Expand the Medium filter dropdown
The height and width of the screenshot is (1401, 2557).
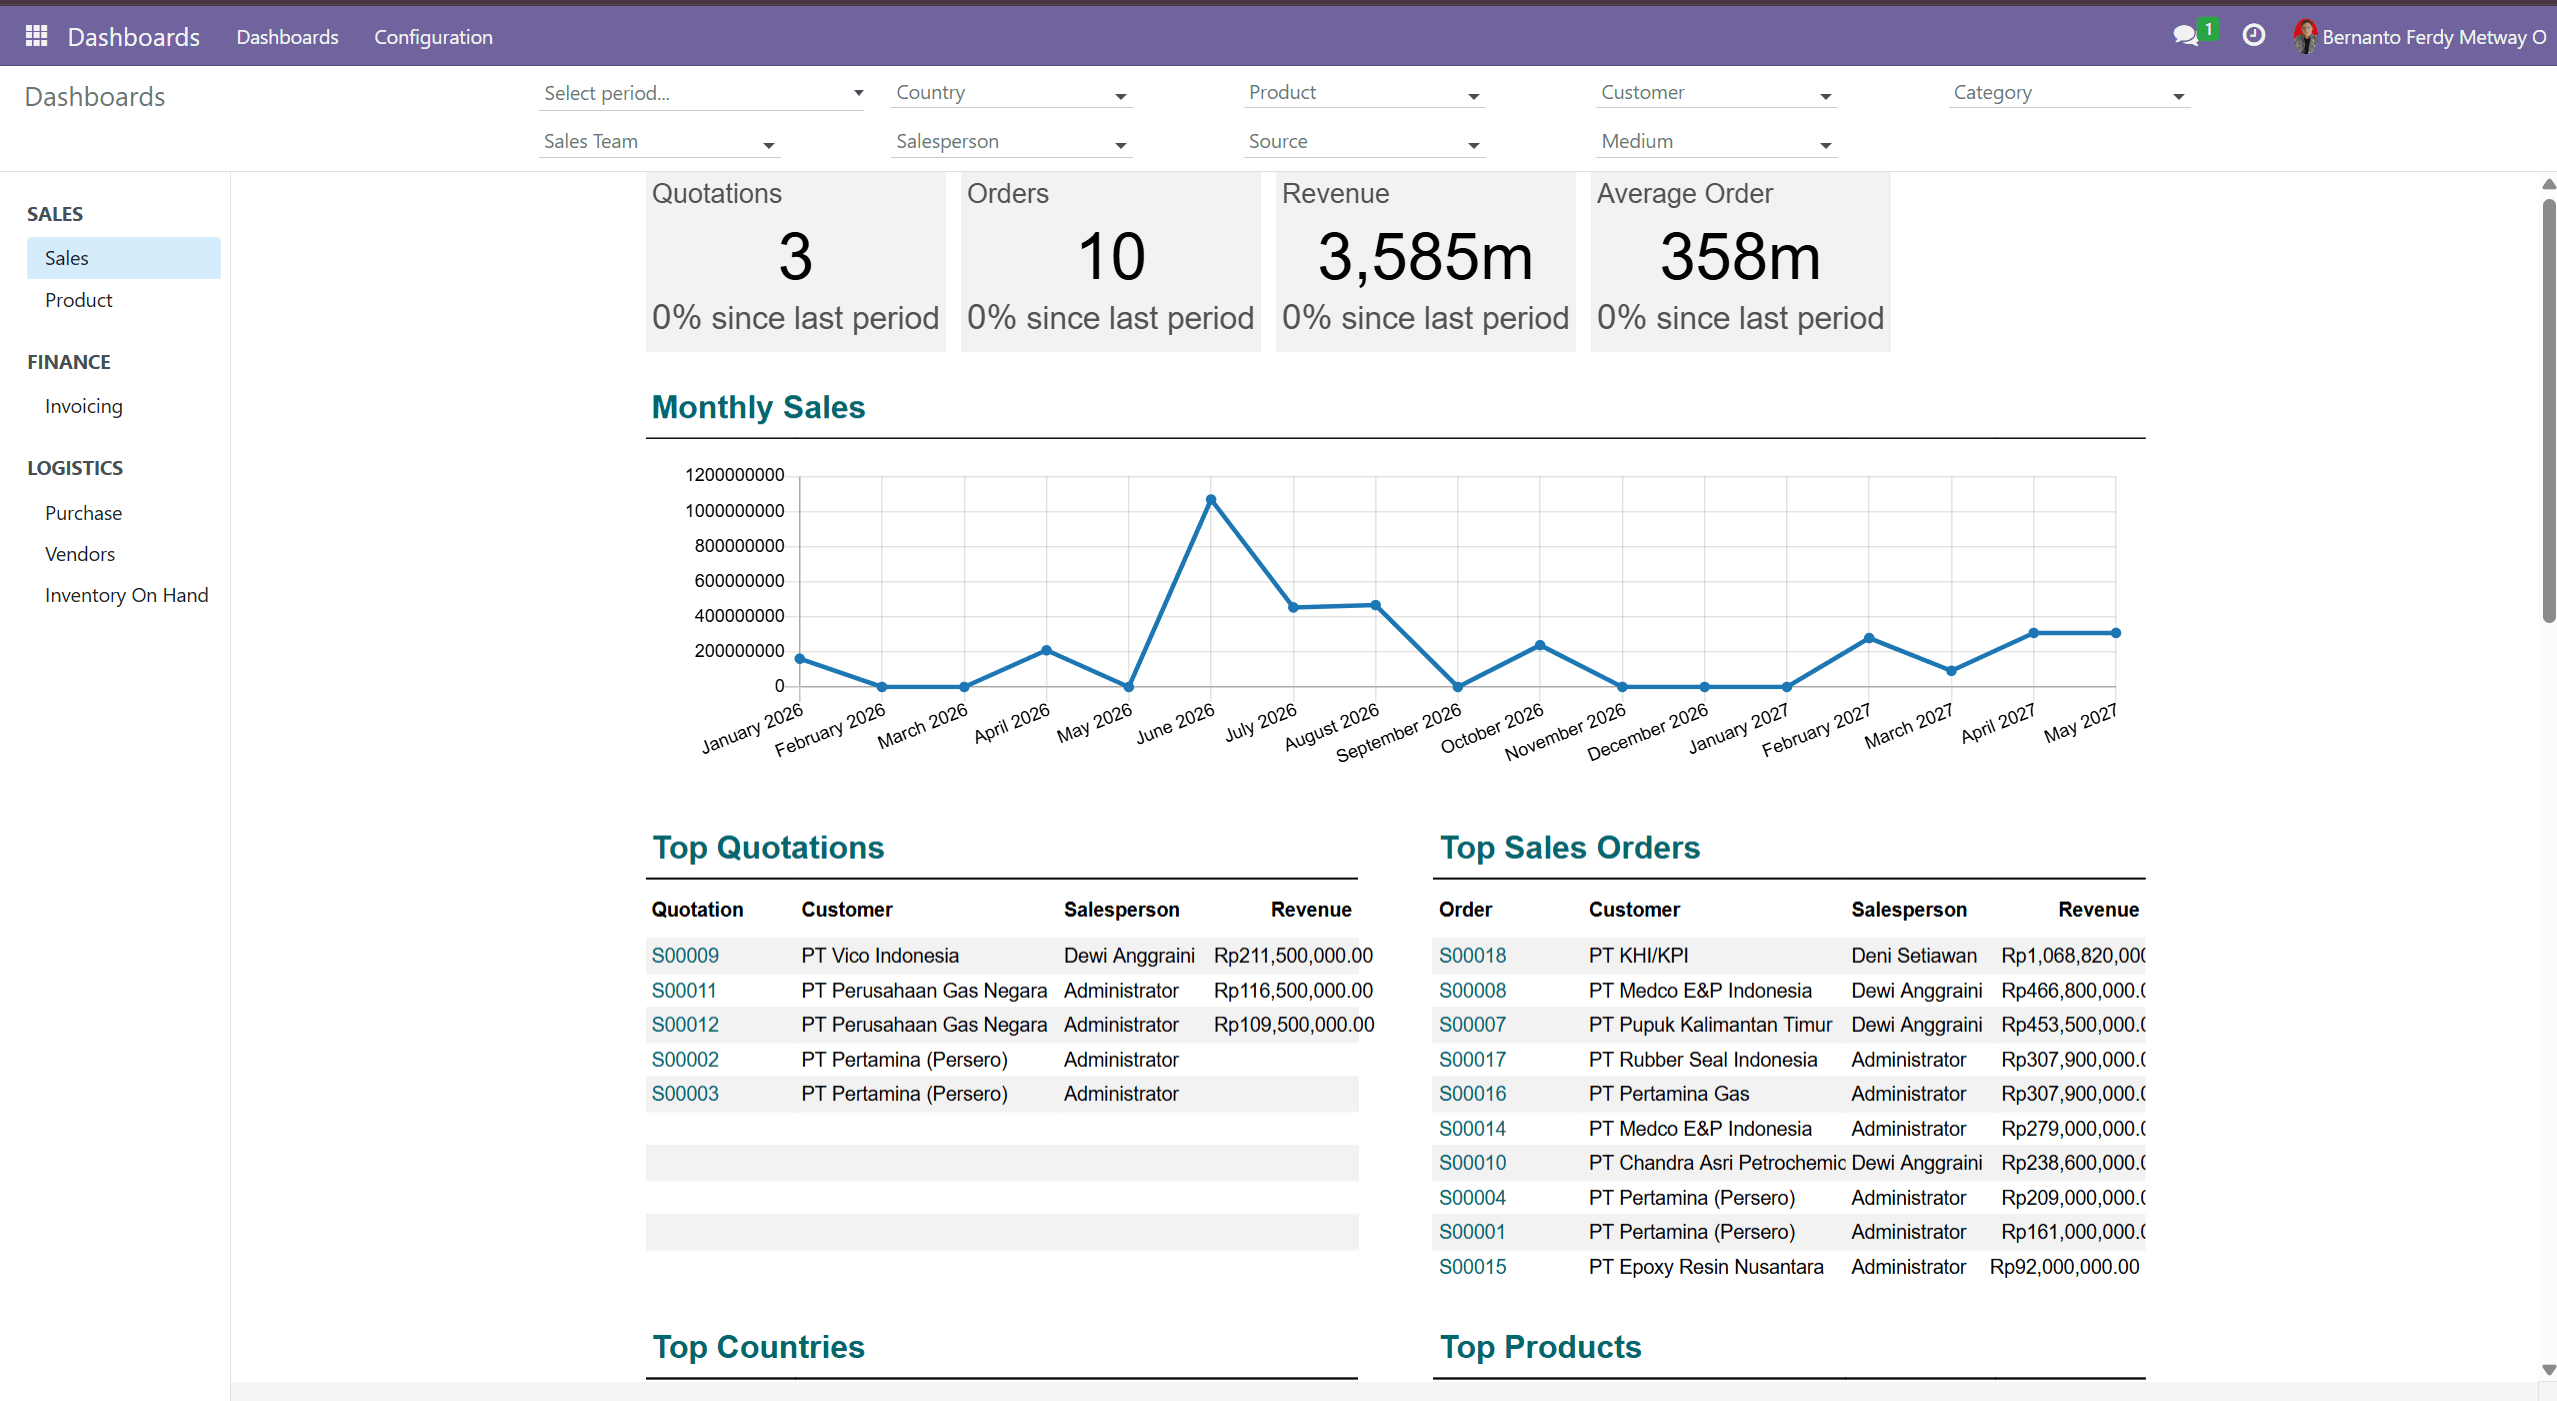1717,142
